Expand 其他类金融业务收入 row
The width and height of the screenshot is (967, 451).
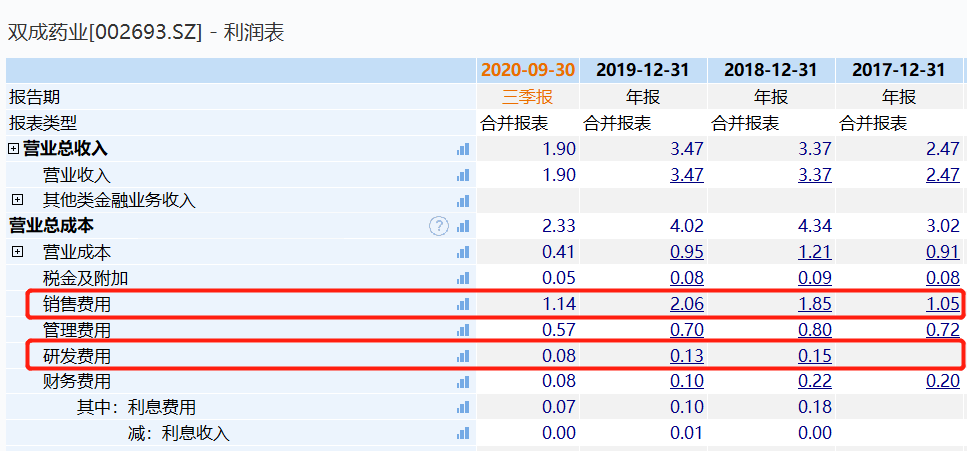pyautogui.click(x=17, y=200)
